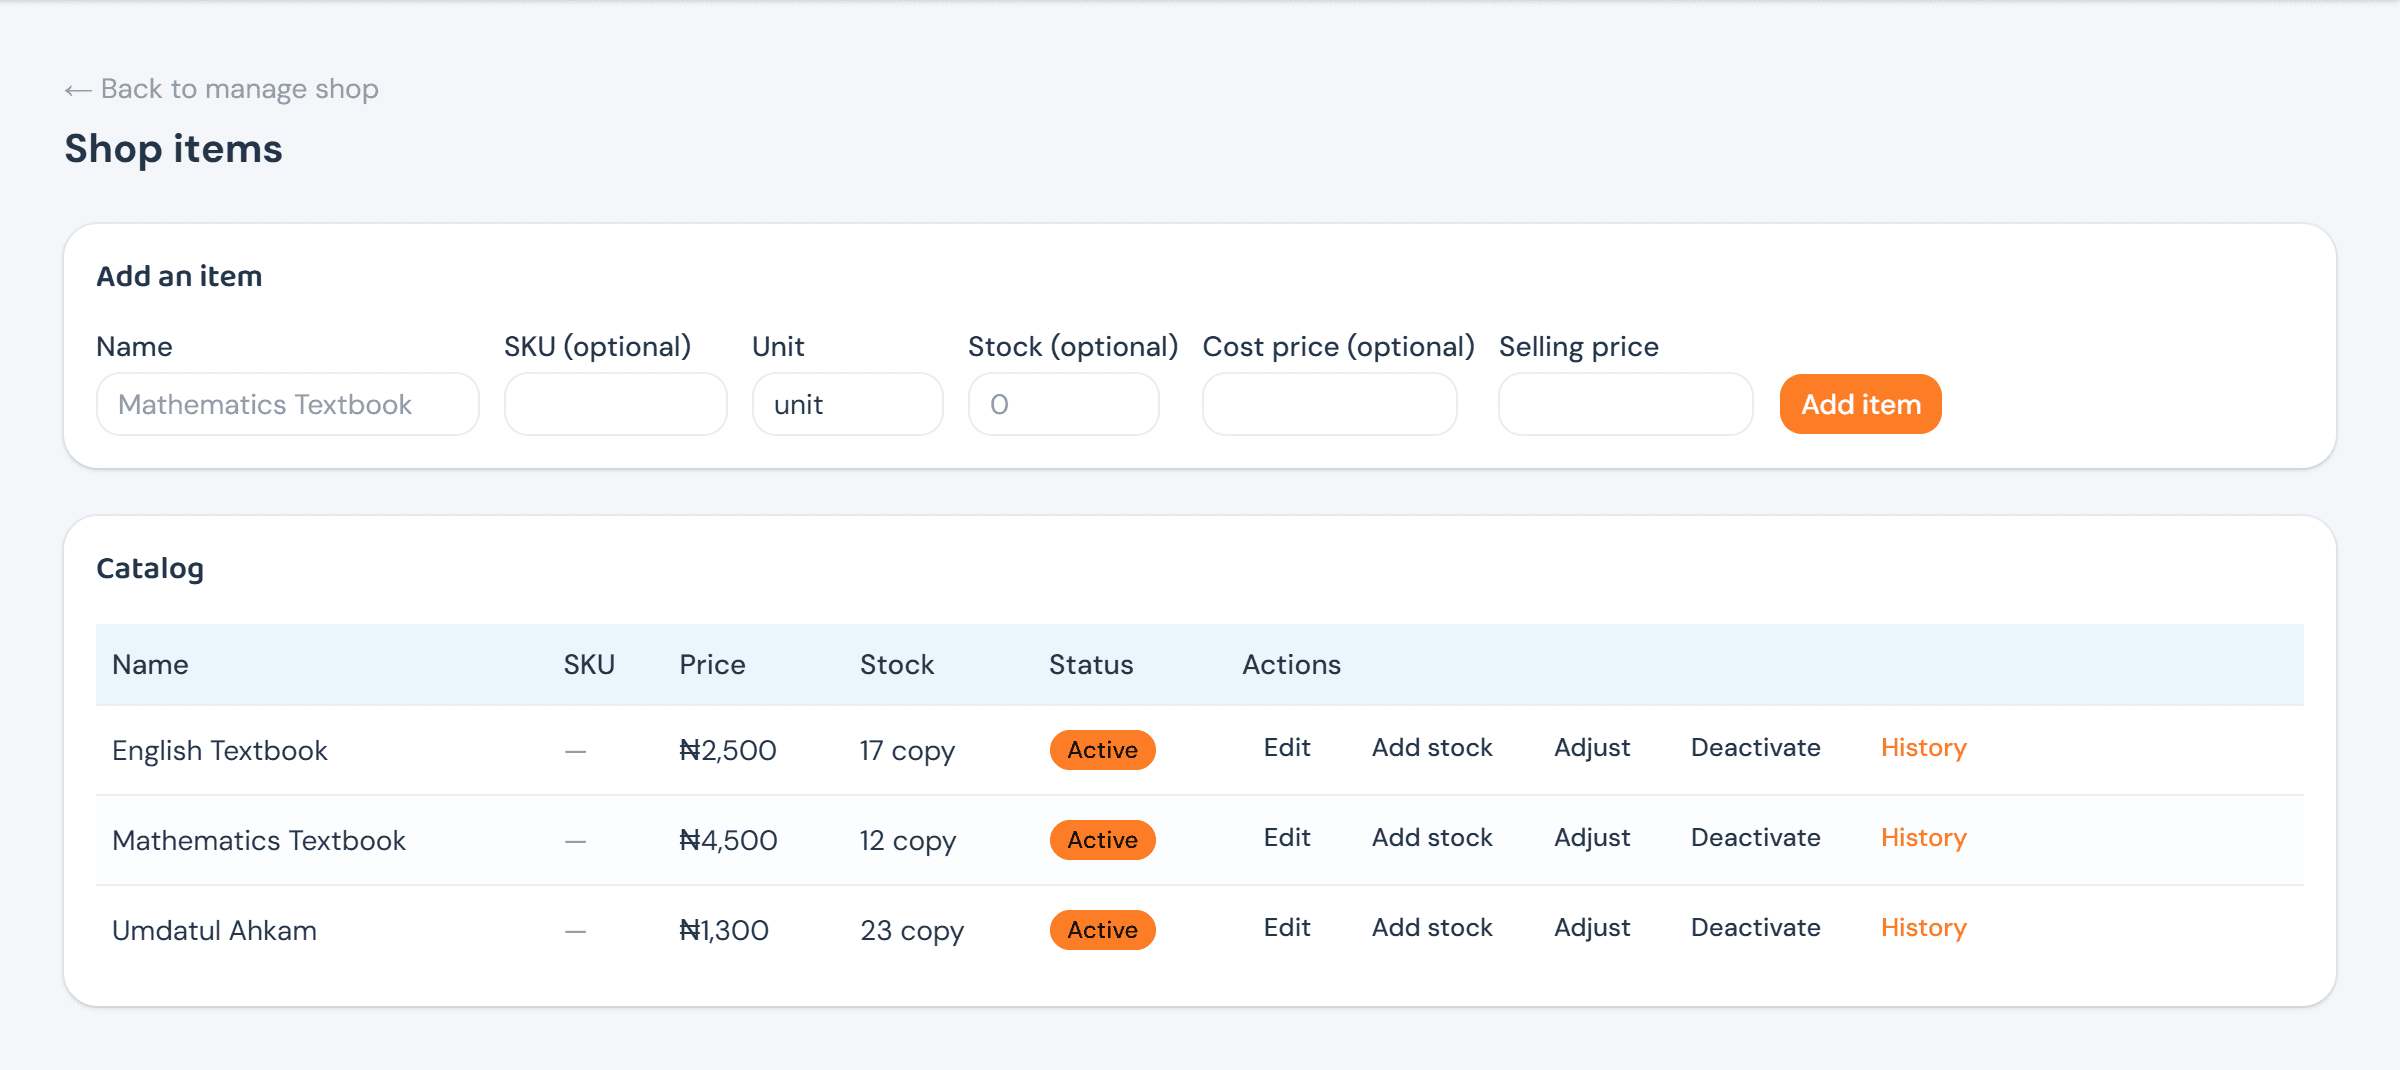The height and width of the screenshot is (1070, 2400).
Task: Adjust English Textbook stock
Action: coord(1592,748)
